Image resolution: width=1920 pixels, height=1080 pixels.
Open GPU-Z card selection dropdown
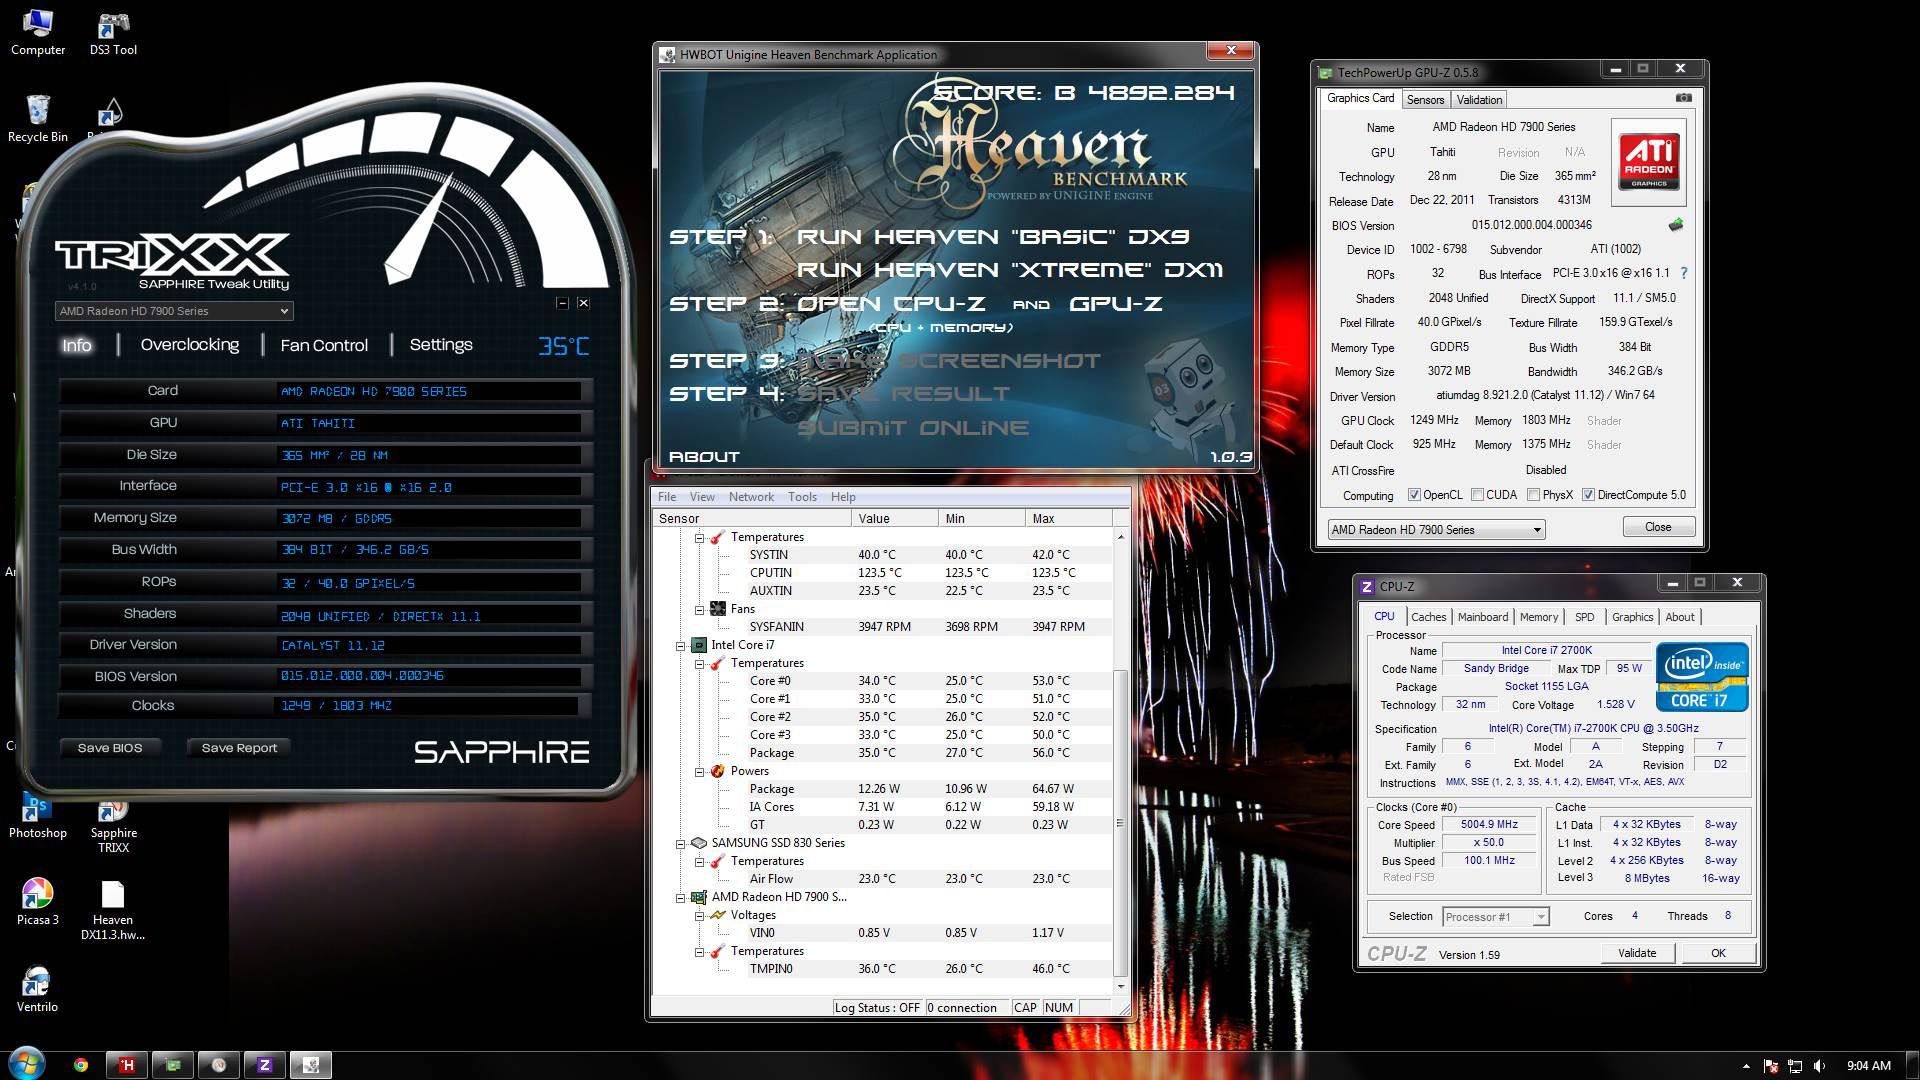(x=1436, y=530)
